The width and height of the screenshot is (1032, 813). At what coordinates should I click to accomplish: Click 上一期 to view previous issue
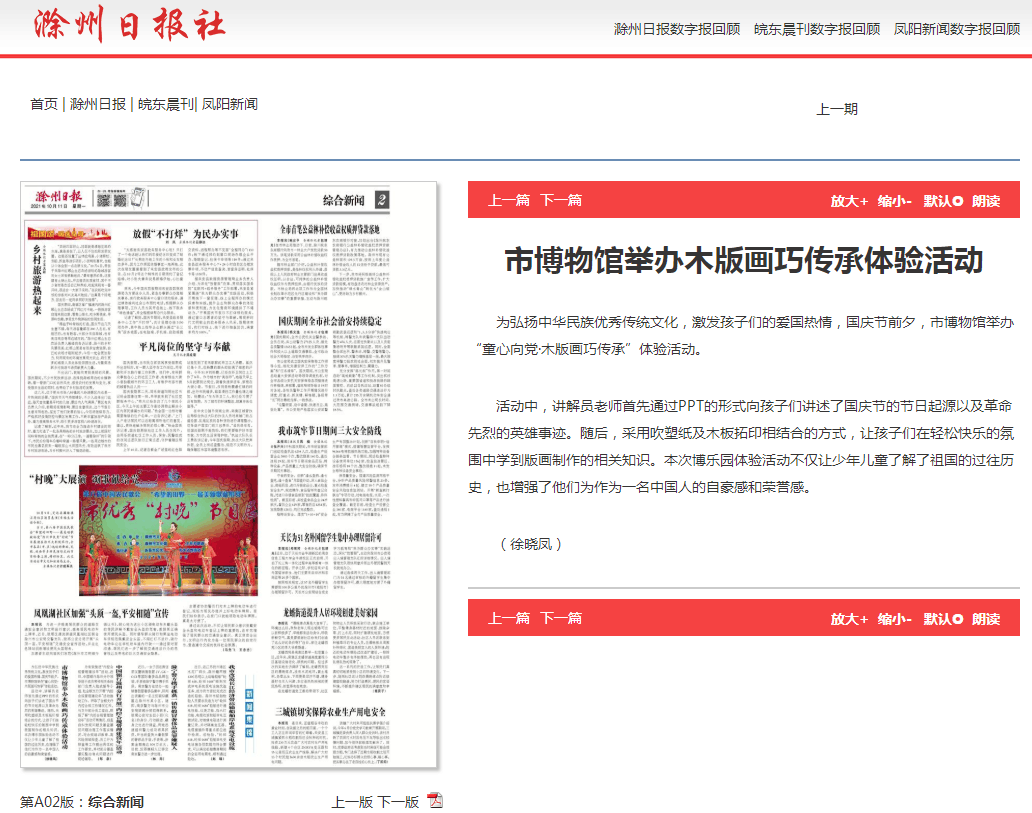coord(837,108)
